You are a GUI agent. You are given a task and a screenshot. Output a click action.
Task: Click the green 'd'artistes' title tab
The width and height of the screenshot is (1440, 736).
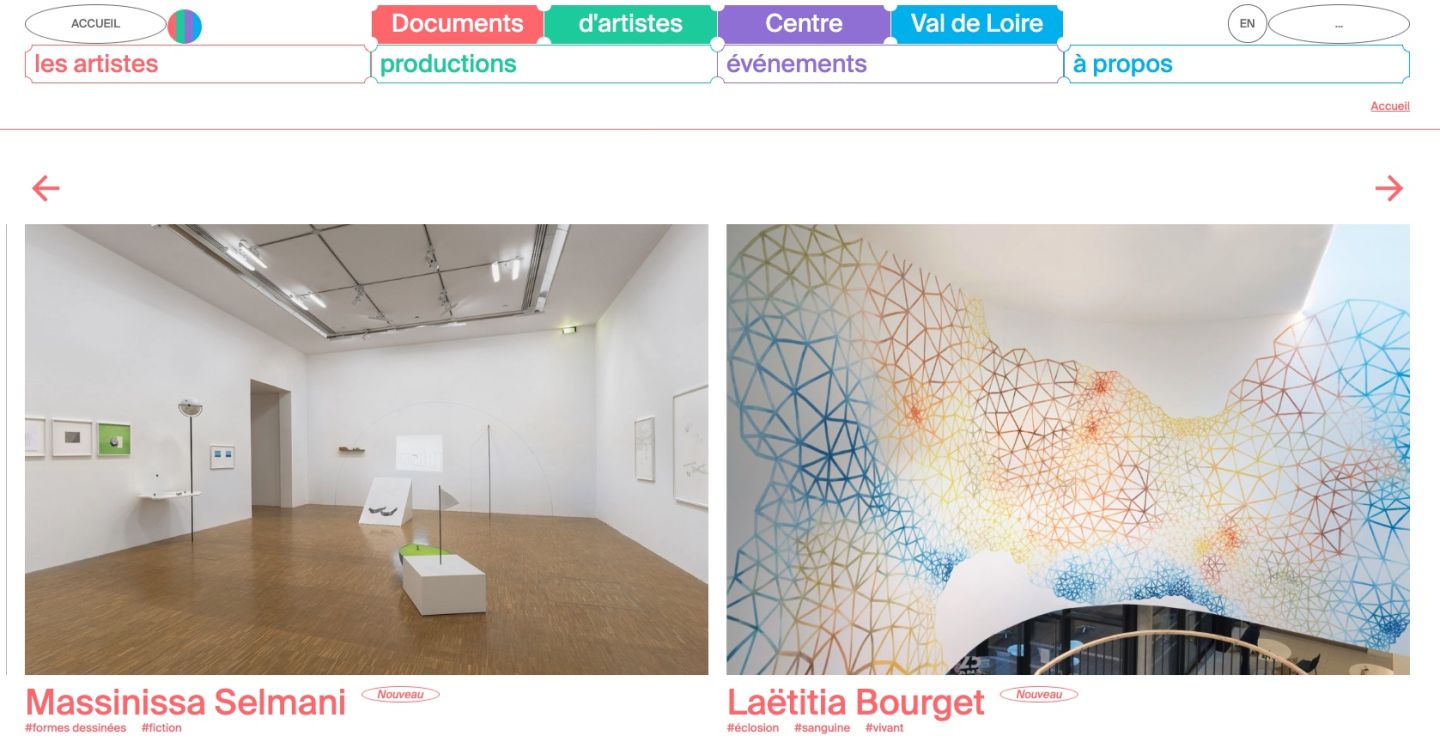pyautogui.click(x=631, y=24)
